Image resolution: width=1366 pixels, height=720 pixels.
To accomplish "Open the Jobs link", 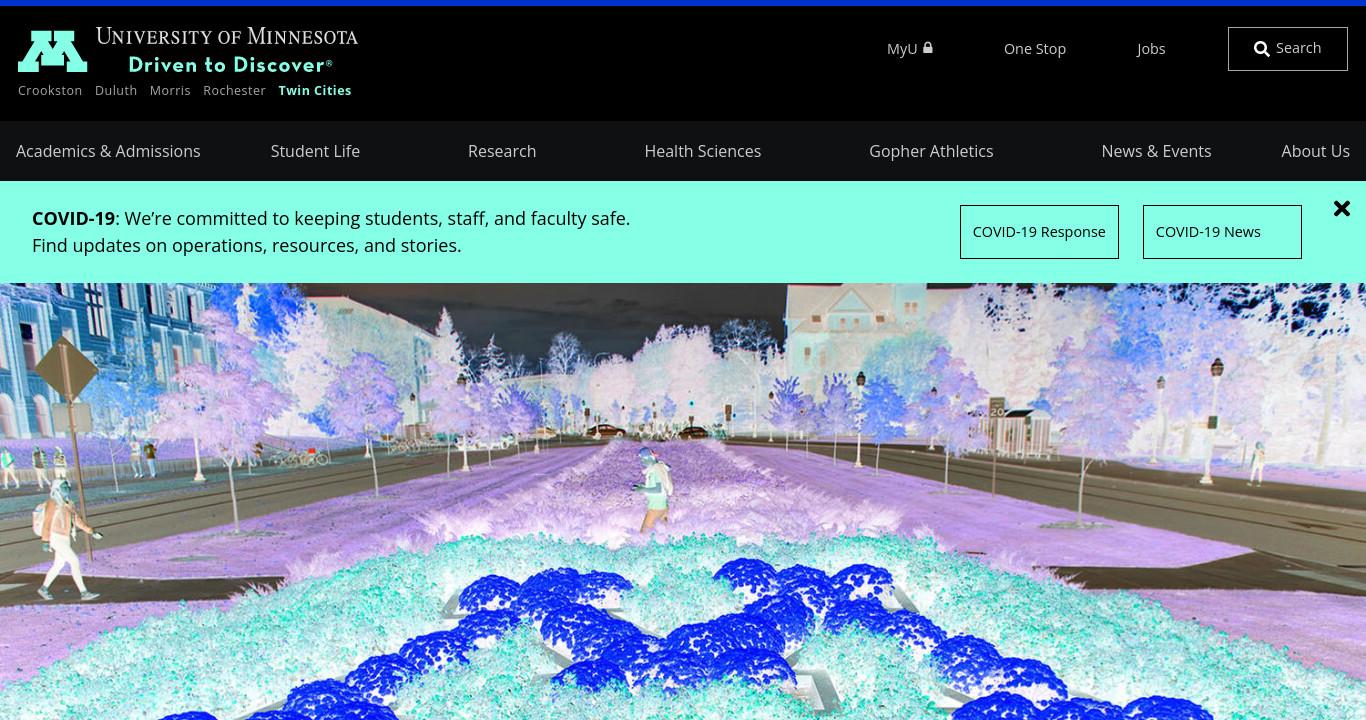I will coord(1151,49).
